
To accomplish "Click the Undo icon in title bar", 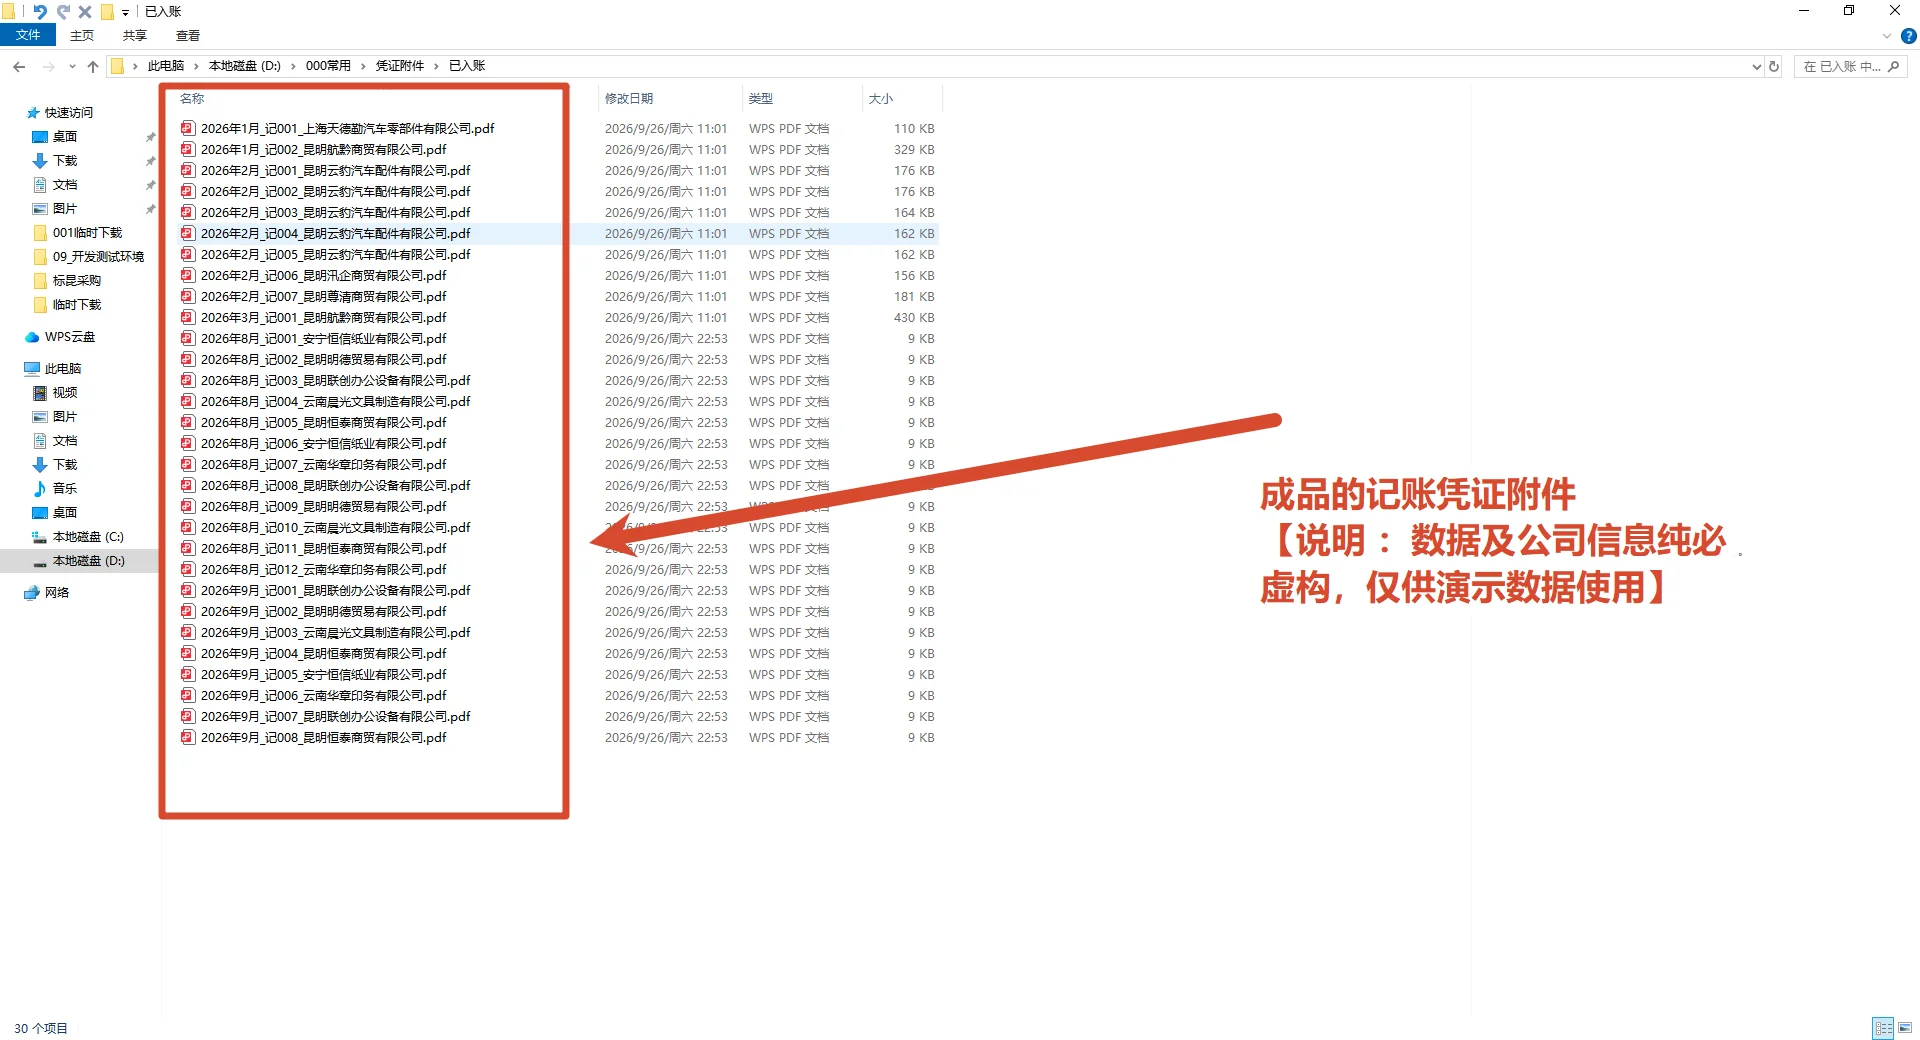I will point(40,12).
